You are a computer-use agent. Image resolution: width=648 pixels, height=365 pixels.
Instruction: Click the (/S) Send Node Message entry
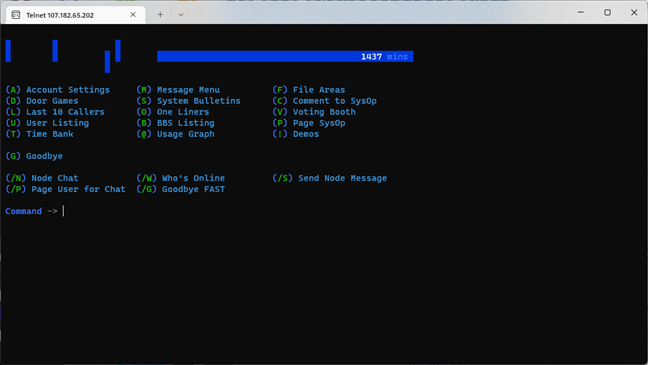[x=330, y=178]
